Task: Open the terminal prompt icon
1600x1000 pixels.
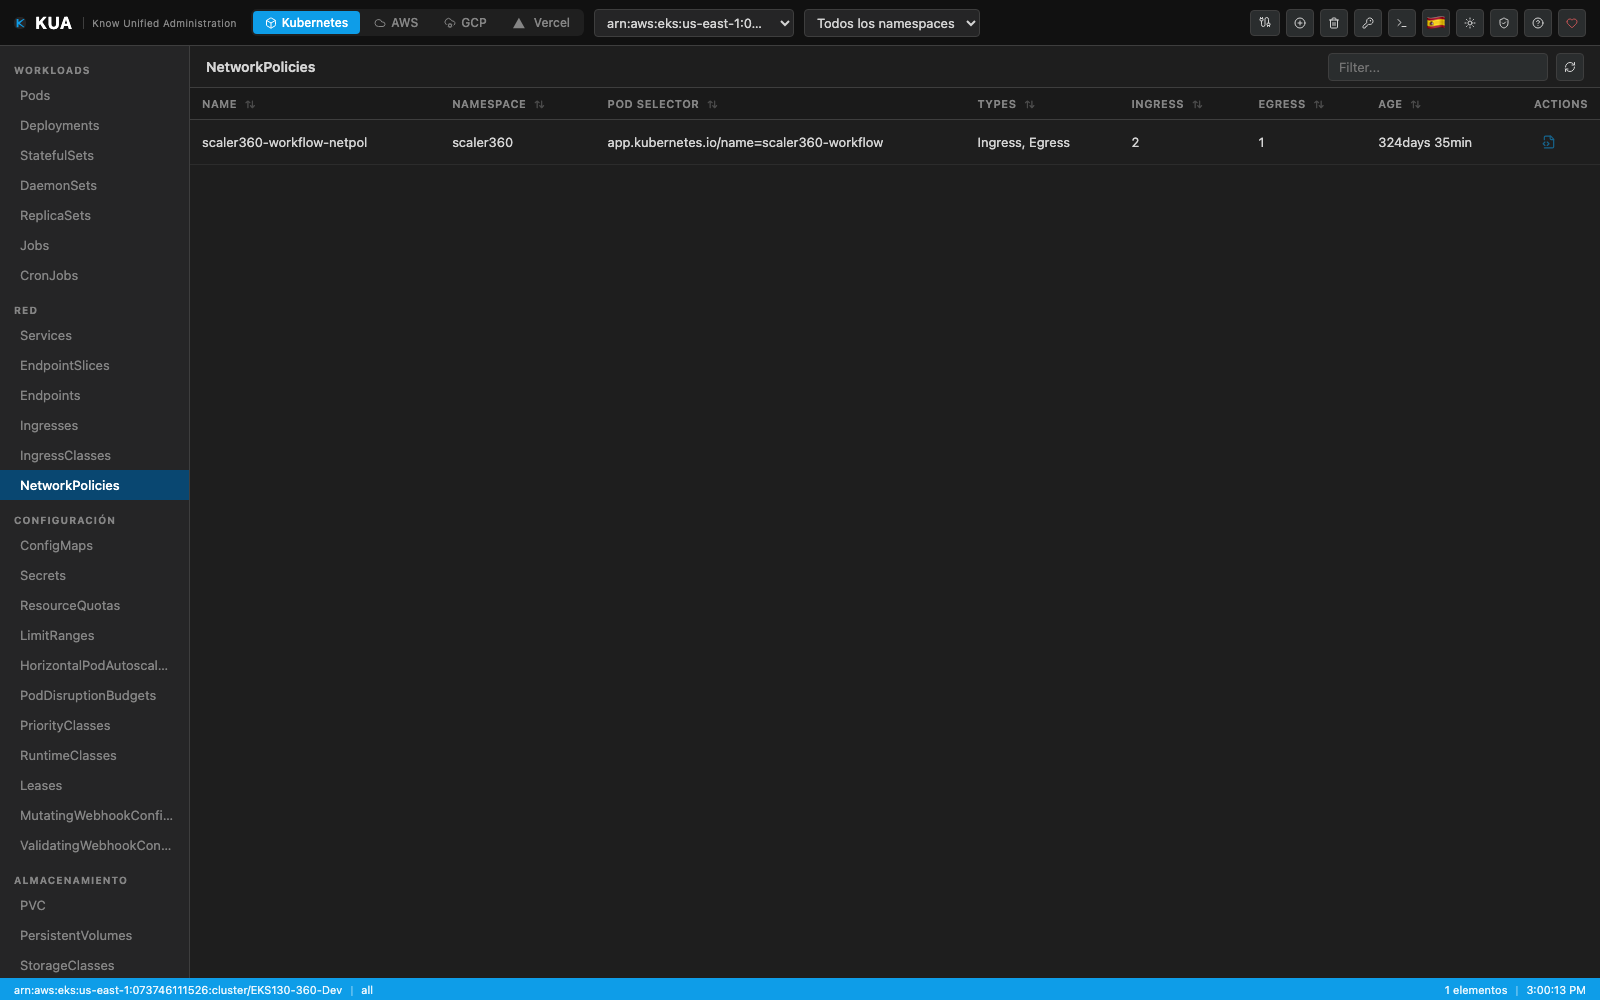Action: click(1401, 23)
